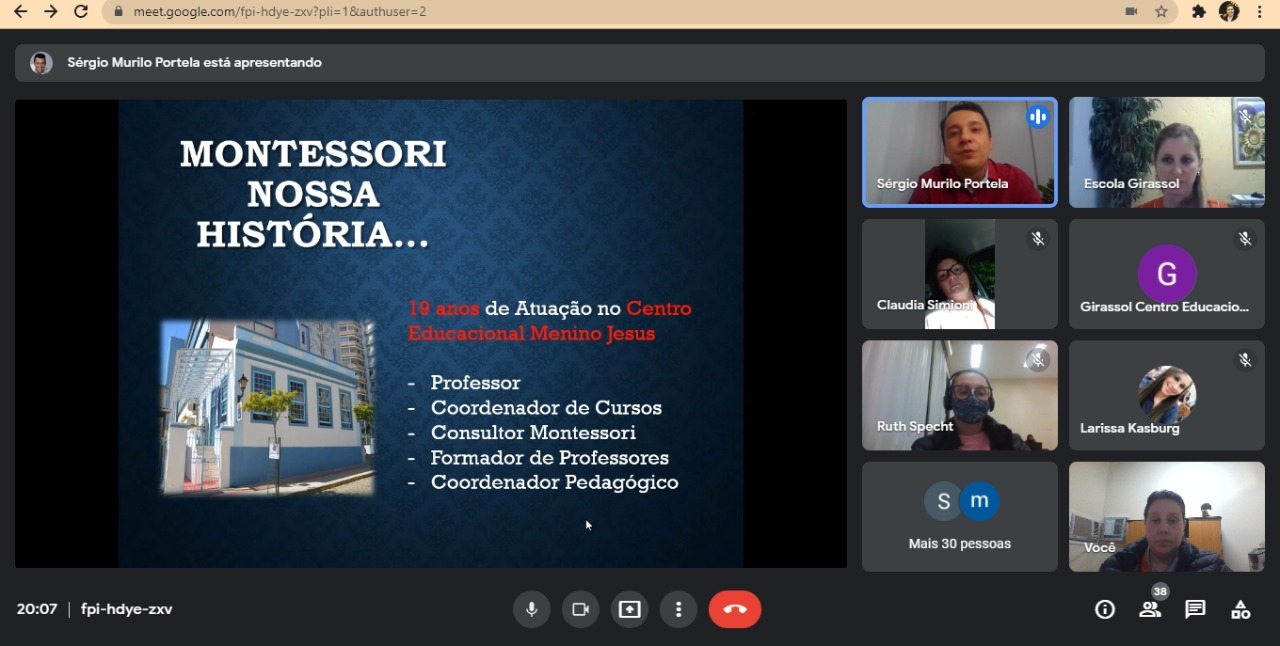1280x646 pixels.
Task: Click the meeting code fpi-hdye-zxv
Action: (x=126, y=609)
